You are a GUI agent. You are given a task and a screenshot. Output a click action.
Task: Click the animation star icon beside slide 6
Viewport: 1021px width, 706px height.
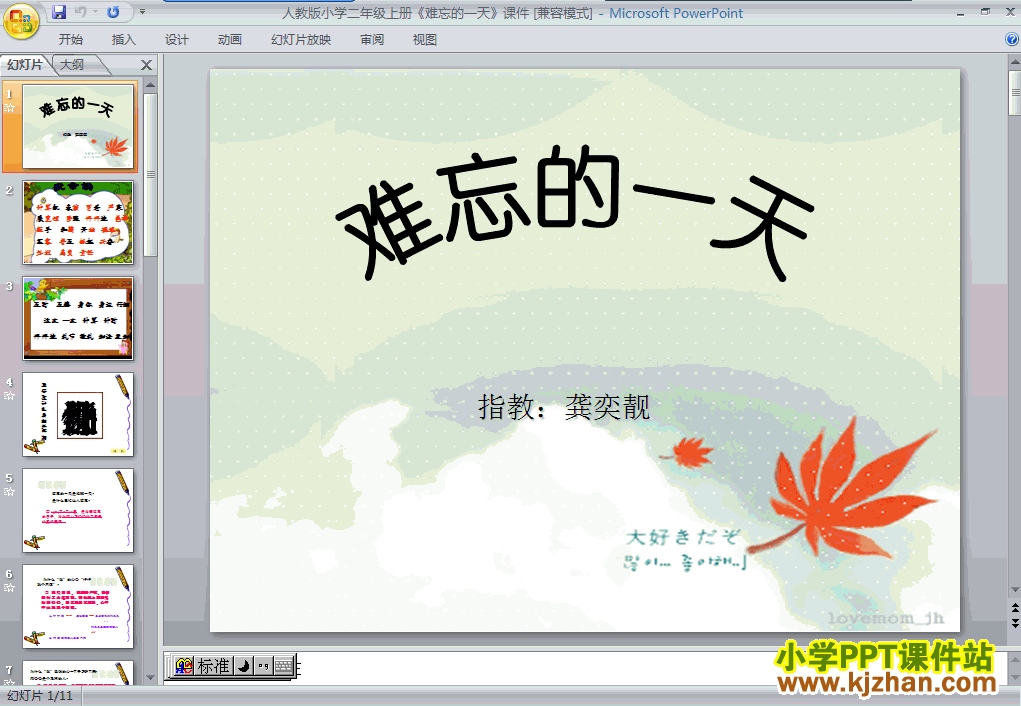pos(9,587)
